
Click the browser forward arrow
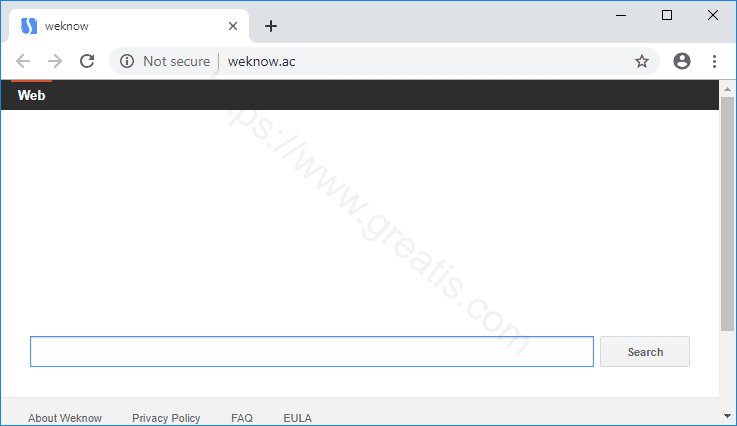55,61
